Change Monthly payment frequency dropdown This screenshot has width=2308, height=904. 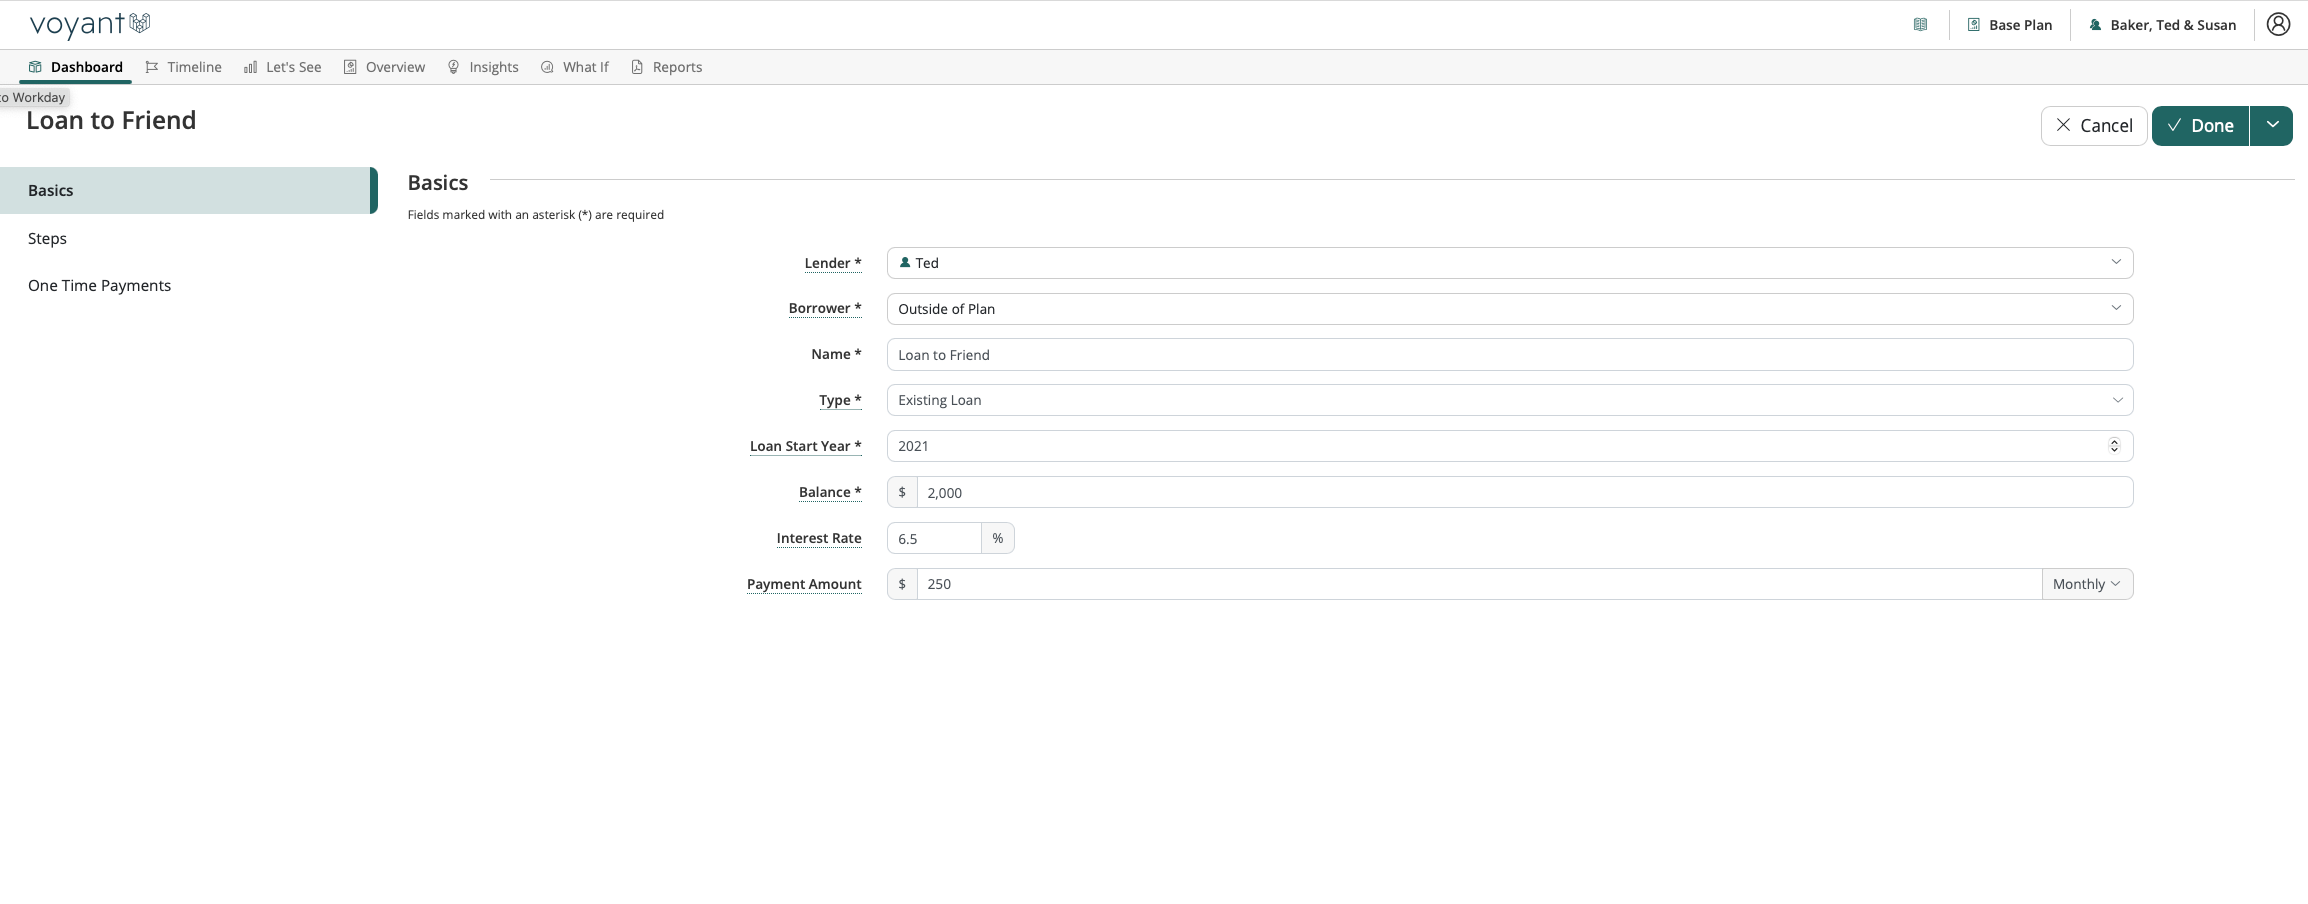click(x=2086, y=584)
